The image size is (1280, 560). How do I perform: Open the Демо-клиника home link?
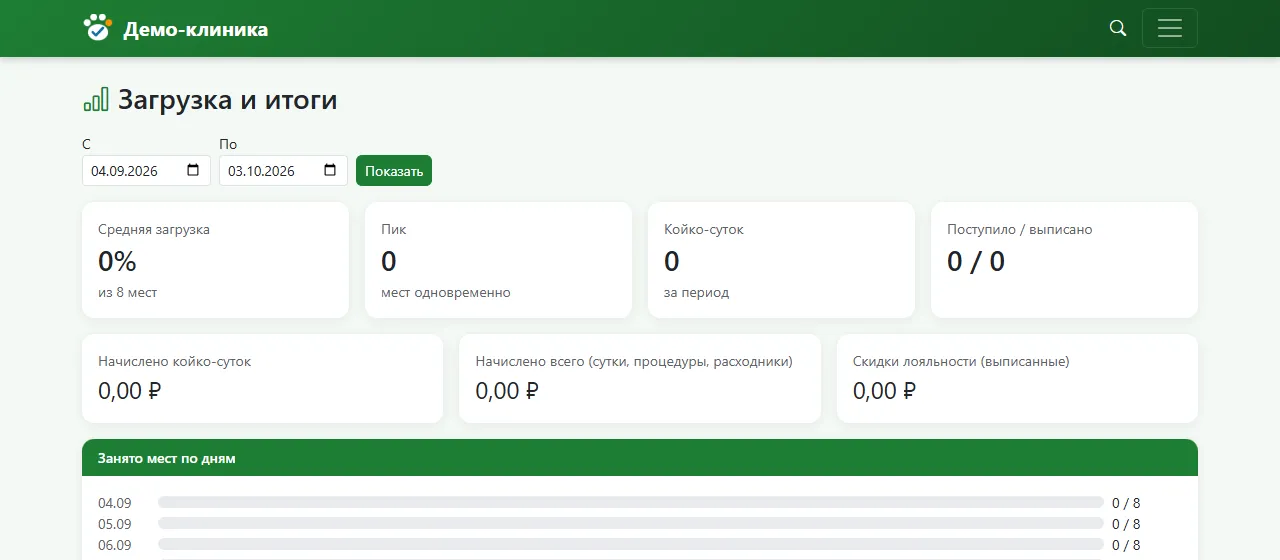coord(176,29)
